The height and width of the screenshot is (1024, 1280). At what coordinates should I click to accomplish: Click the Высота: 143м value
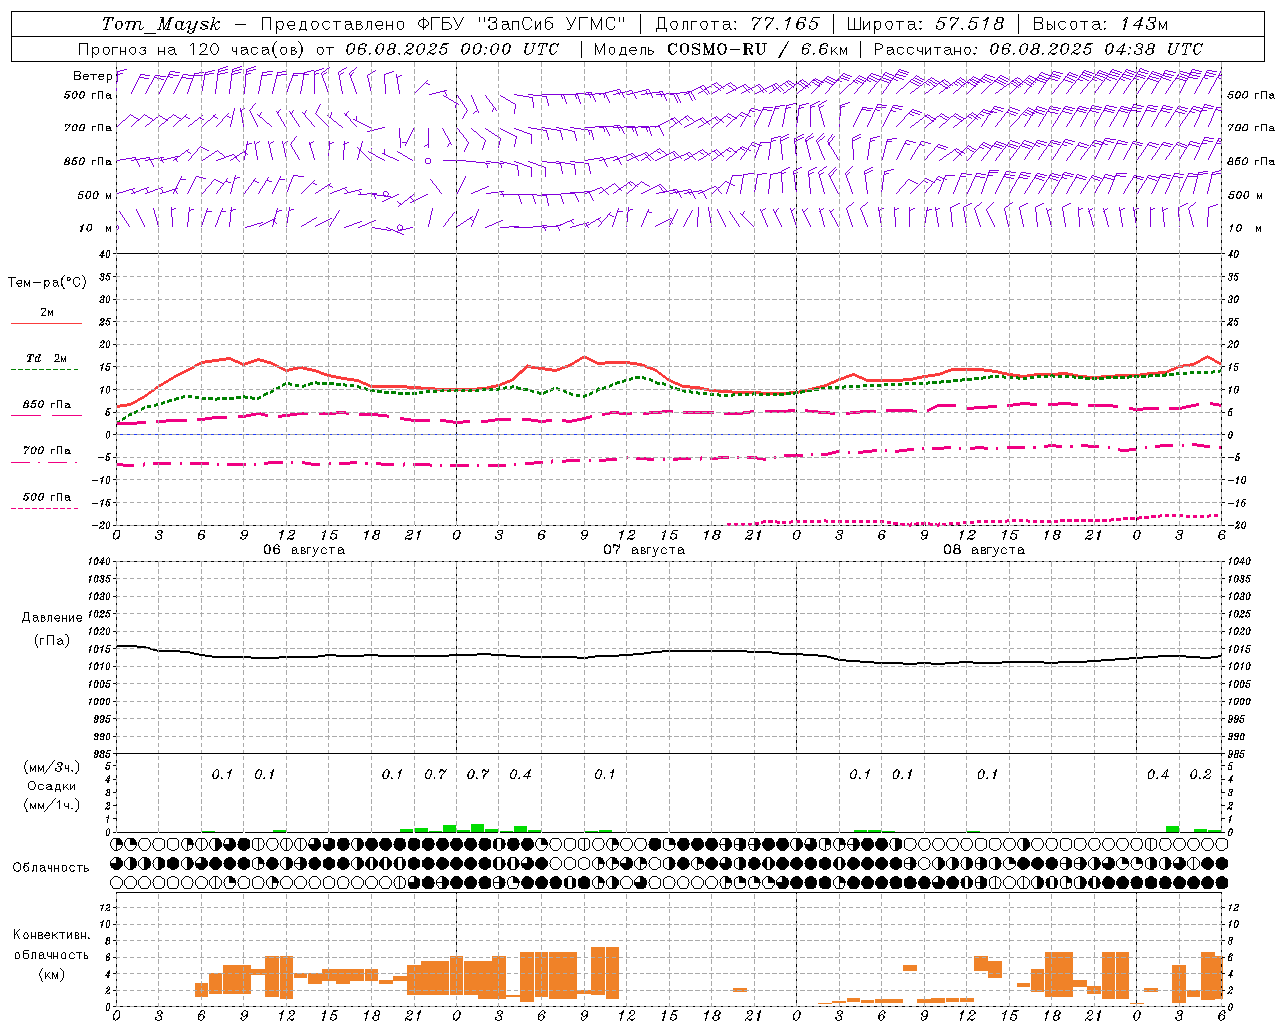pyautogui.click(x=1100, y=24)
